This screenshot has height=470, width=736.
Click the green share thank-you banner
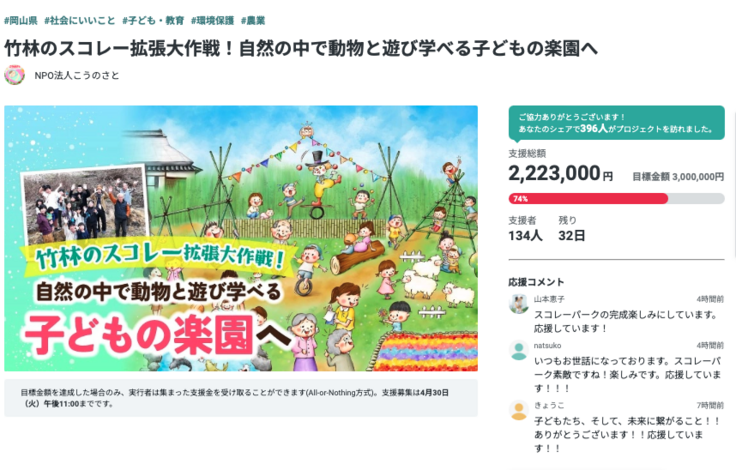point(616,122)
